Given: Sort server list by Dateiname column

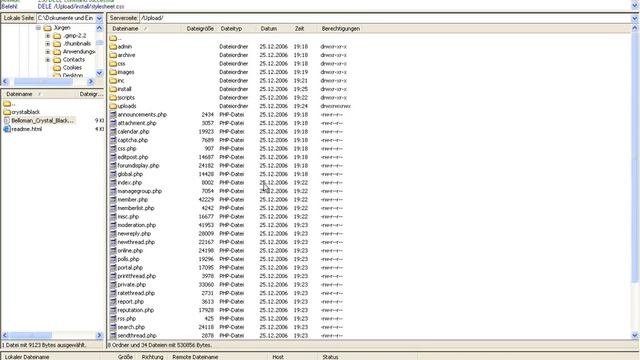Looking at the screenshot, I should (x=145, y=29).
